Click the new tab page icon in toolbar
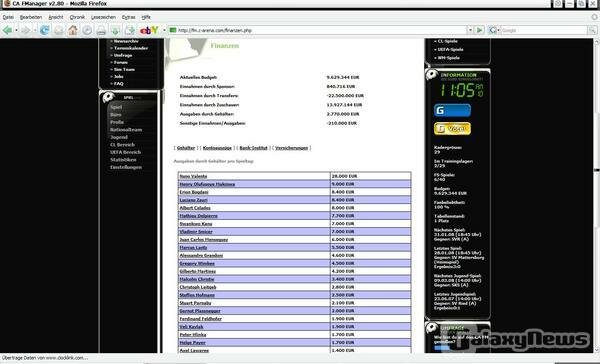This screenshot has width=600, height=364. 130,30
